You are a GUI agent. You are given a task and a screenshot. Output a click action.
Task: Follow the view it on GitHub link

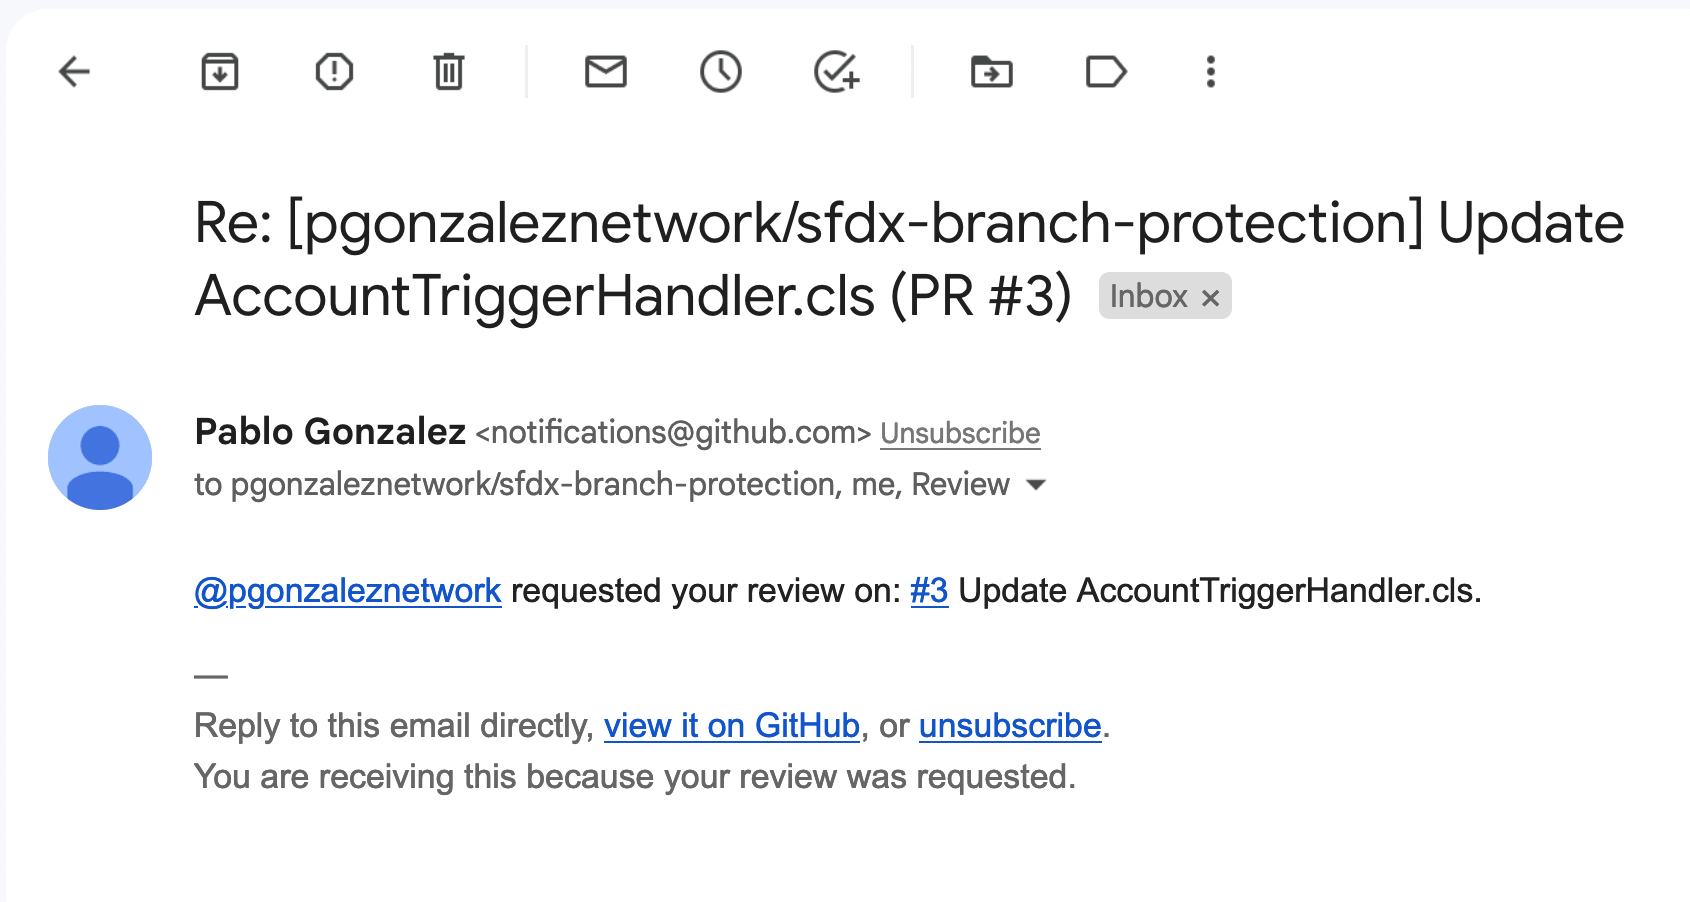(732, 725)
